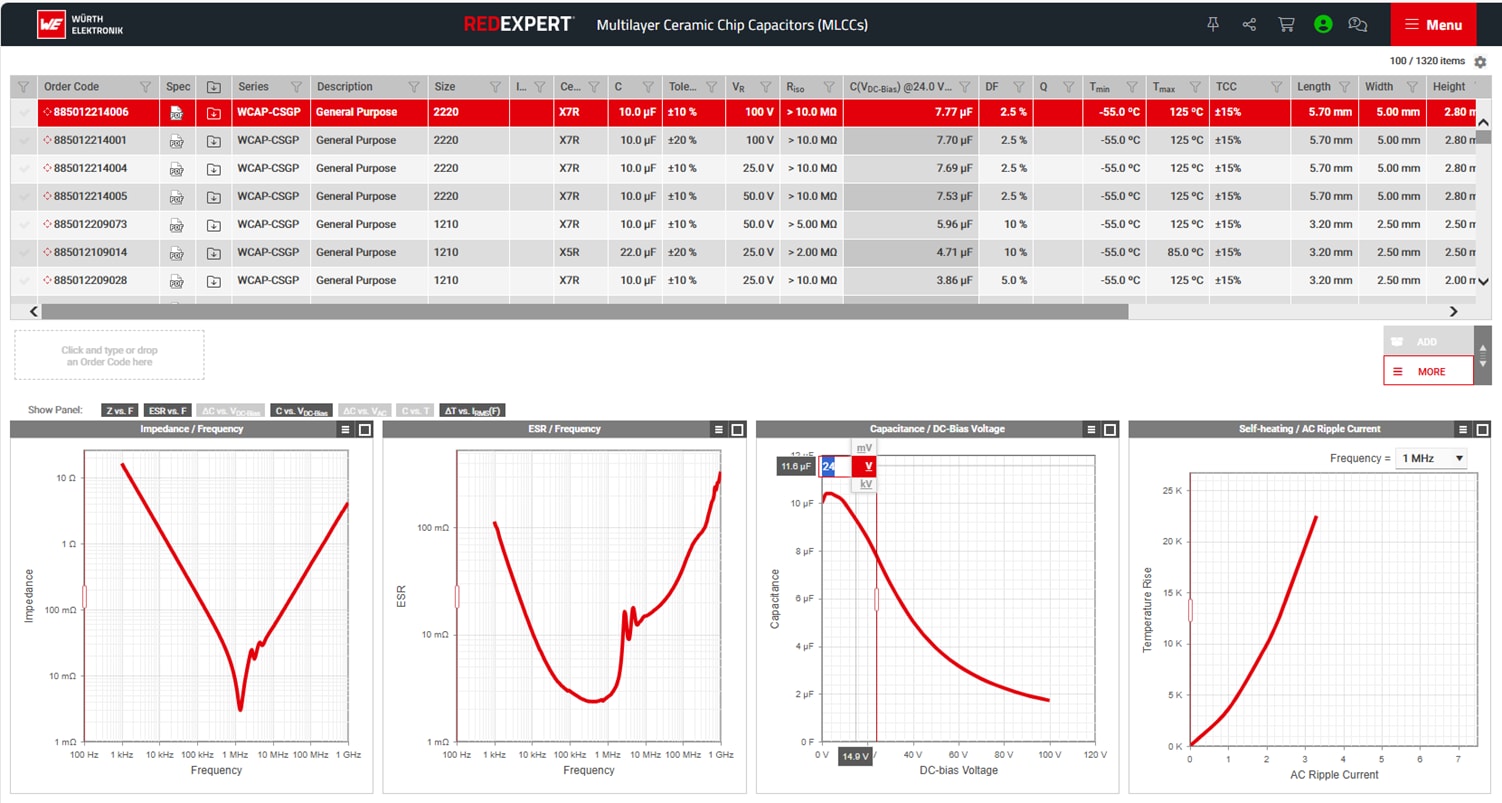Click the DC-bias voltage cursor handle
Viewport: 1502px width, 803px height.
876,599
